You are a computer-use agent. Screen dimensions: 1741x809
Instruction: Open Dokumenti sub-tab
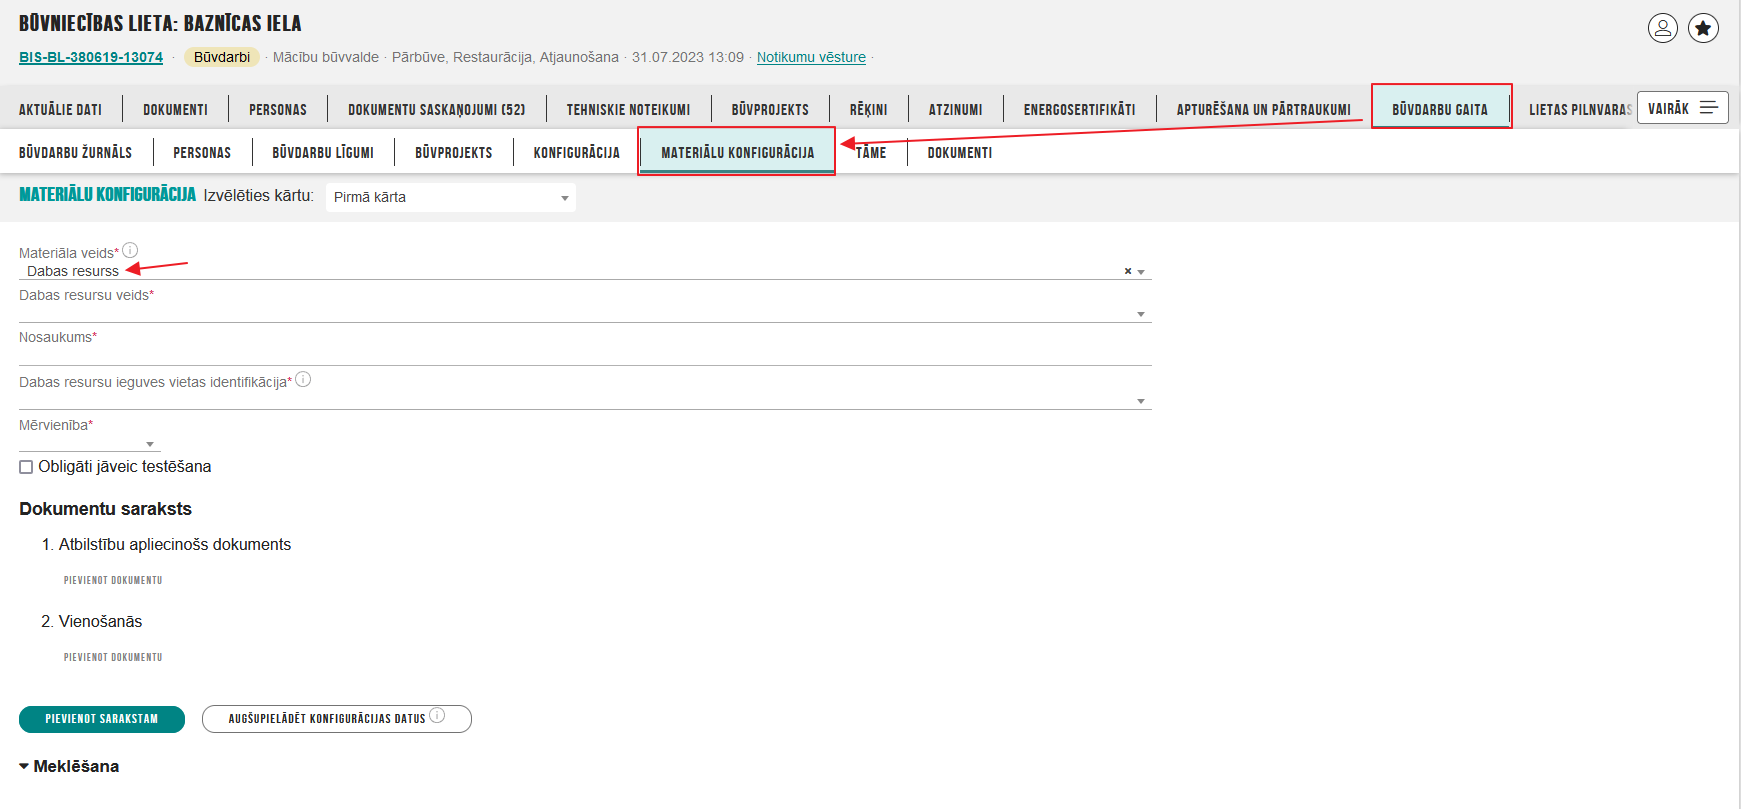(960, 152)
